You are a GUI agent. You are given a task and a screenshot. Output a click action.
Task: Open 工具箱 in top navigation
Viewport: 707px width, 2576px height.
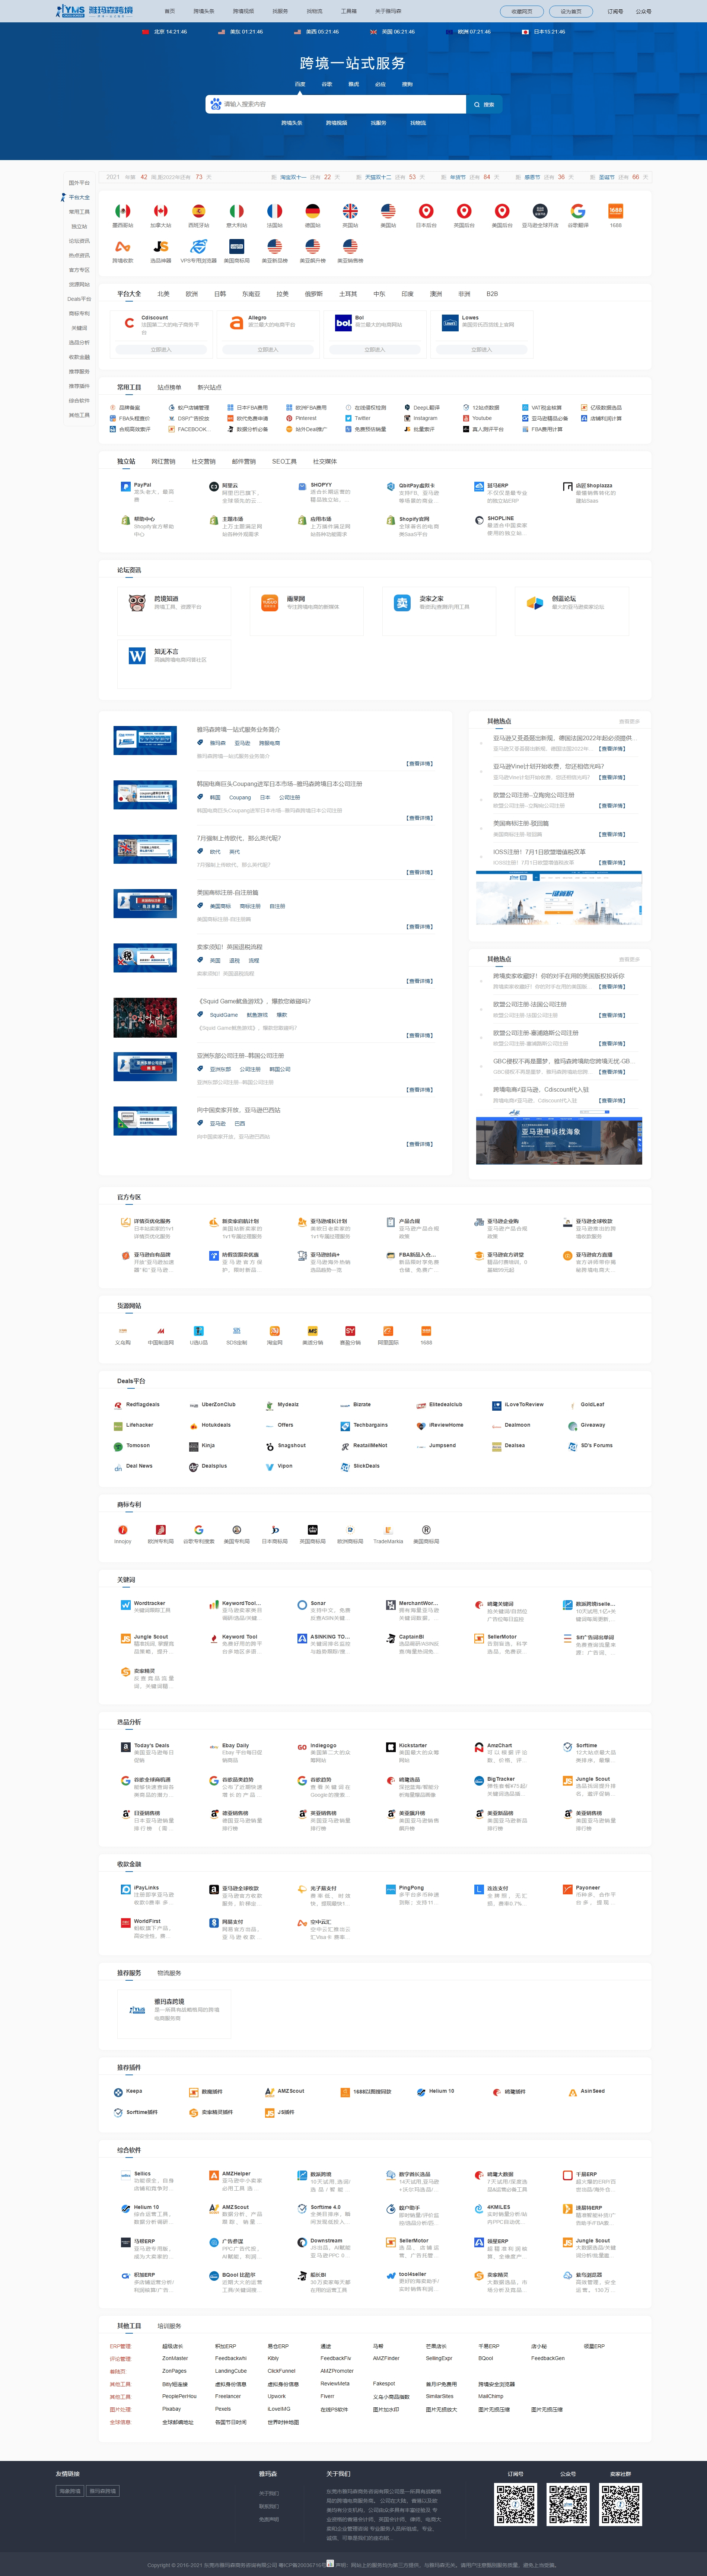pos(349,11)
